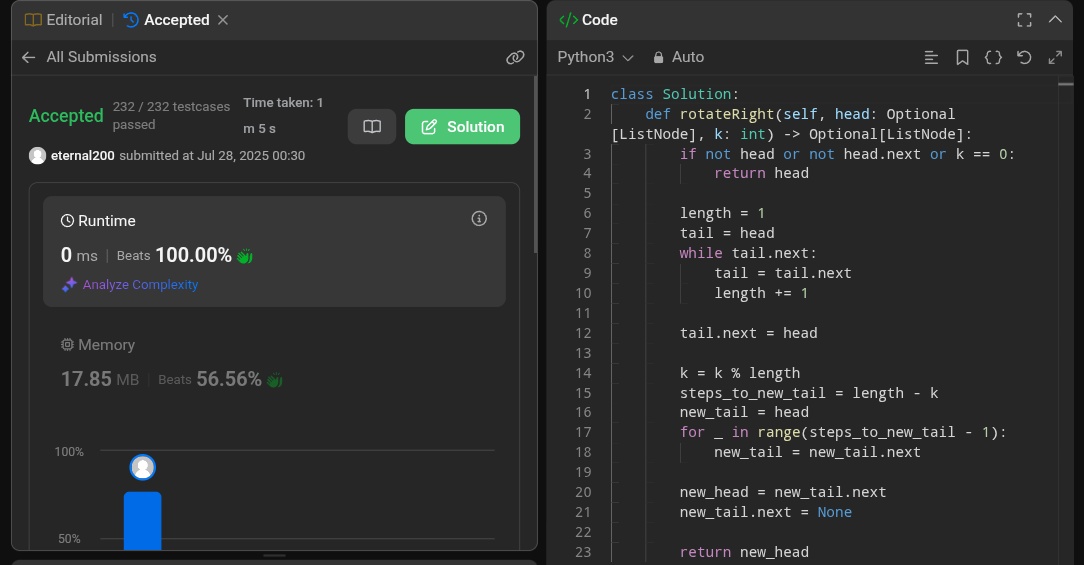This screenshot has height=565, width=1084.
Task: Format code with the align-lines icon
Action: (931, 58)
